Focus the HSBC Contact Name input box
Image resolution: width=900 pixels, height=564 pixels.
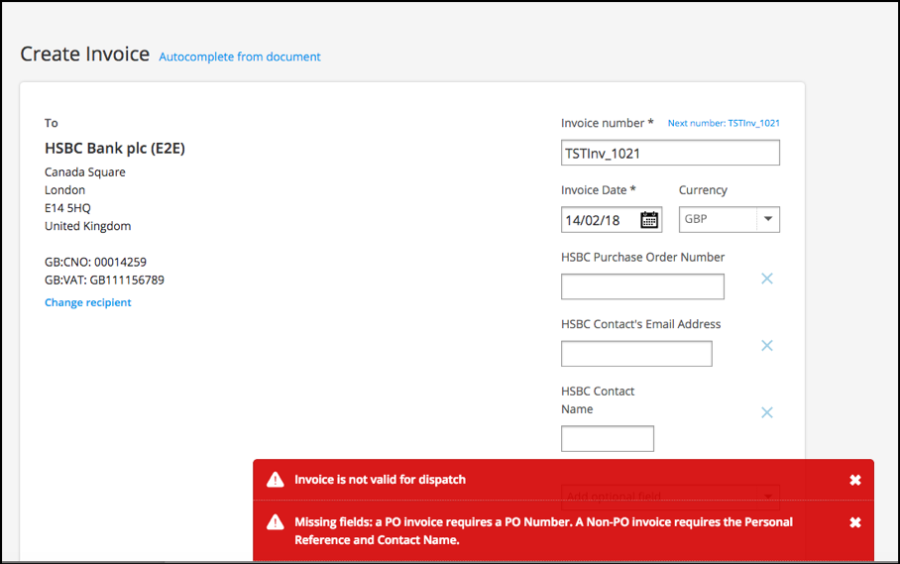pyautogui.click(x=607, y=438)
